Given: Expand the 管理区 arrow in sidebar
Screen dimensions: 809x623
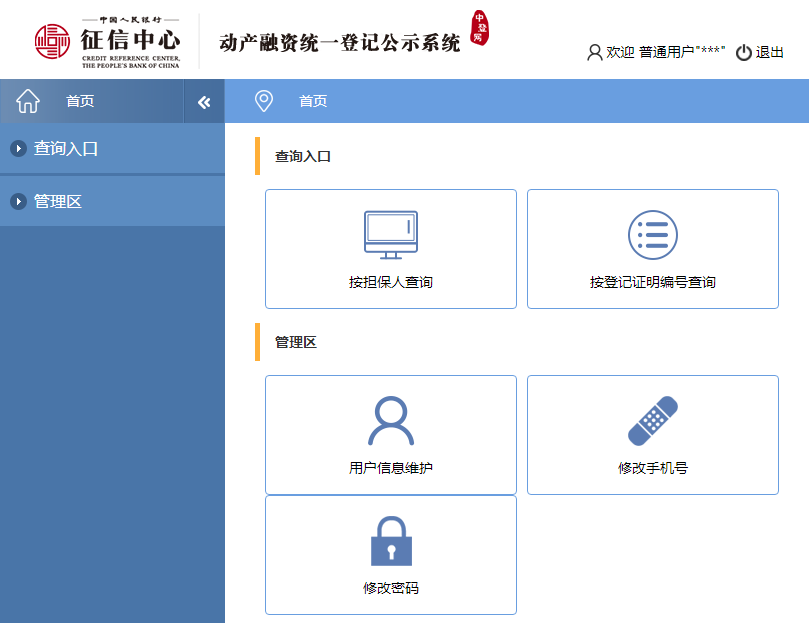Looking at the screenshot, I should pyautogui.click(x=18, y=202).
